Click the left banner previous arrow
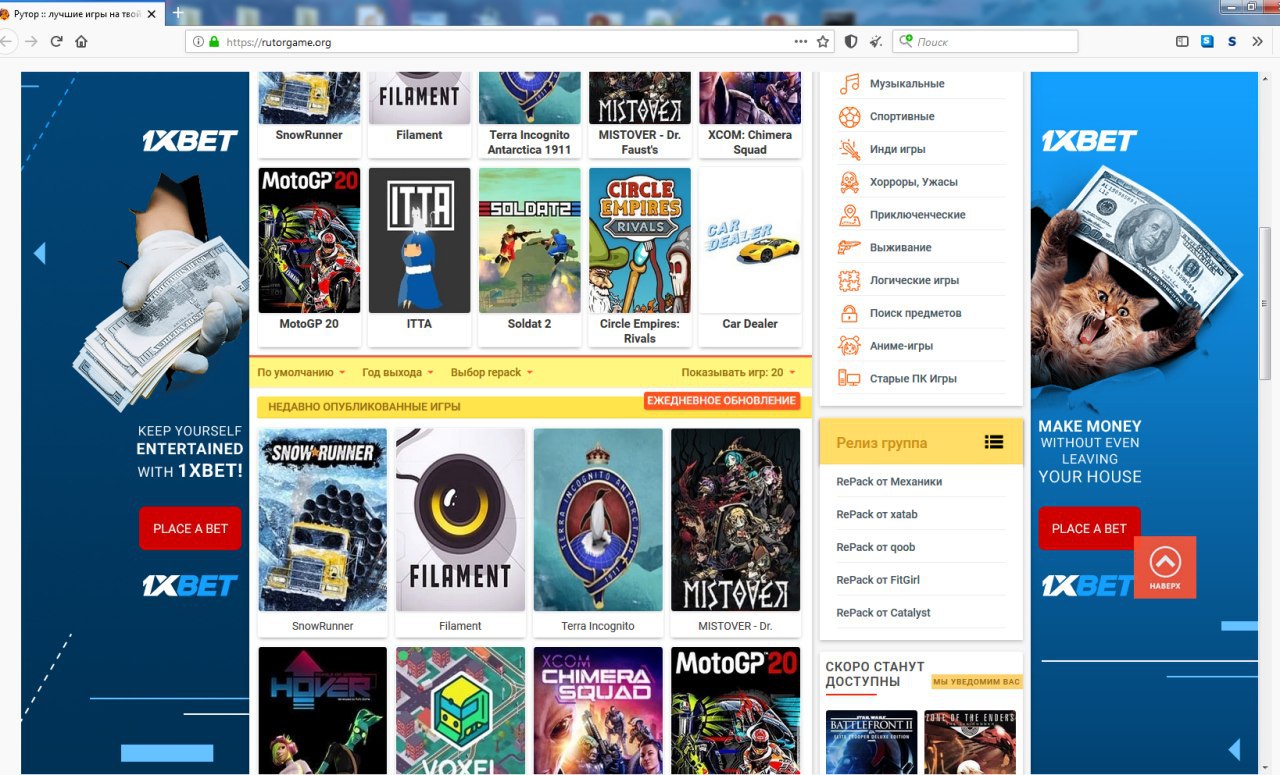Image resolution: width=1280 pixels, height=775 pixels. pos(39,253)
